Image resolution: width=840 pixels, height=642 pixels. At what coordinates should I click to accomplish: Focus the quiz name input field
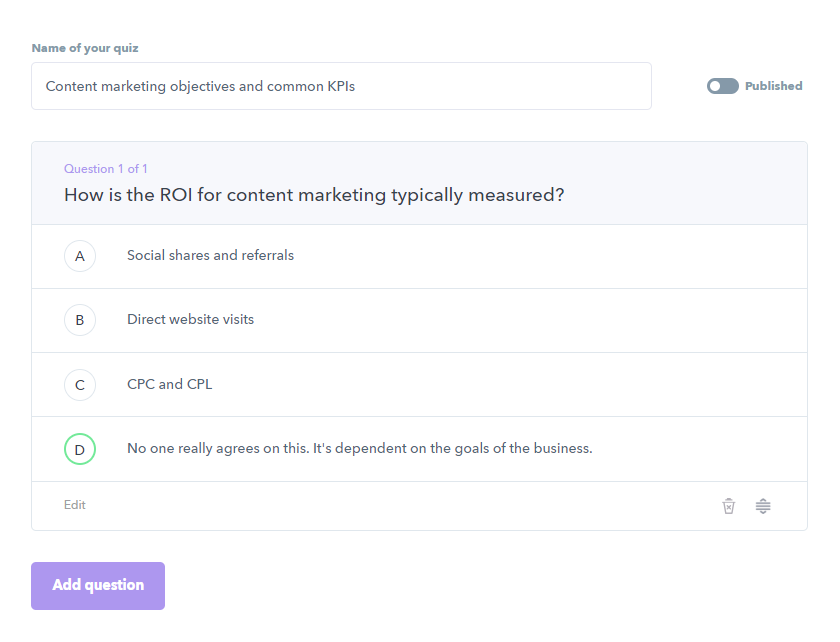point(341,86)
